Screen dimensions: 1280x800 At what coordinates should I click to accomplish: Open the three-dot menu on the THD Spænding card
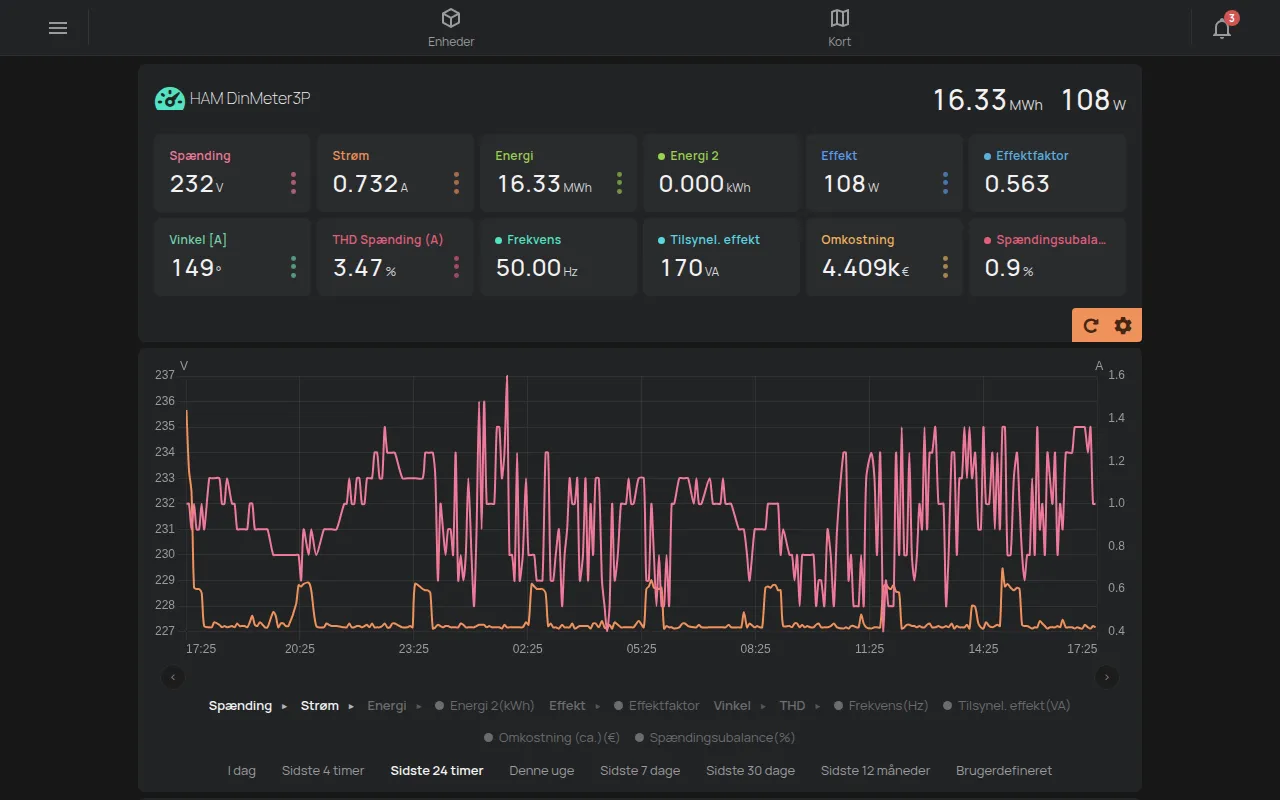point(456,267)
